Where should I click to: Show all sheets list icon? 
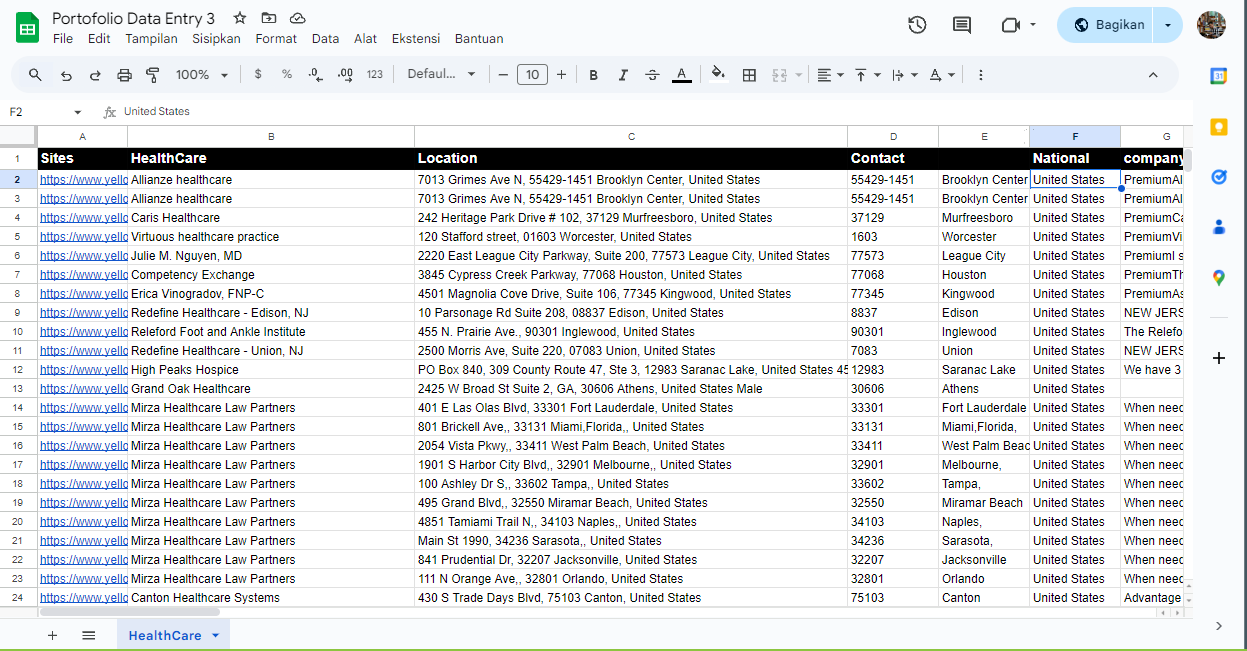(x=88, y=635)
